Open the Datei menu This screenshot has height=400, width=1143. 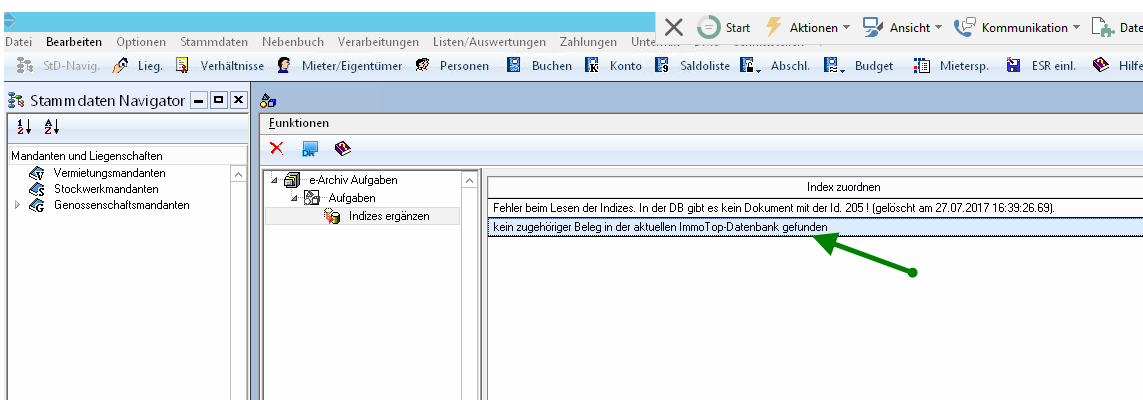(18, 42)
